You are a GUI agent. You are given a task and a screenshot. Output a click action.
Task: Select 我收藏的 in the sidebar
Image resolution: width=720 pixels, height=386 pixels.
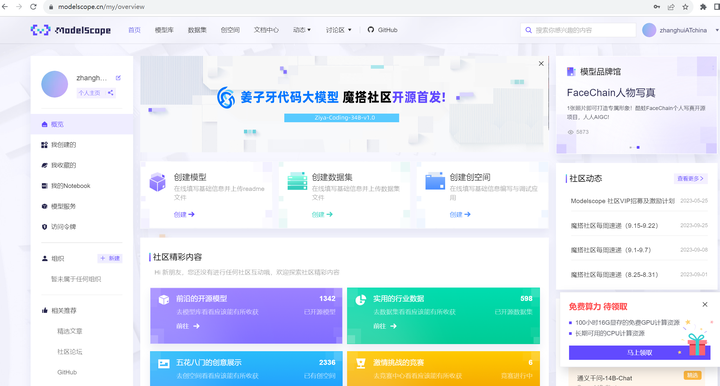coord(82,165)
